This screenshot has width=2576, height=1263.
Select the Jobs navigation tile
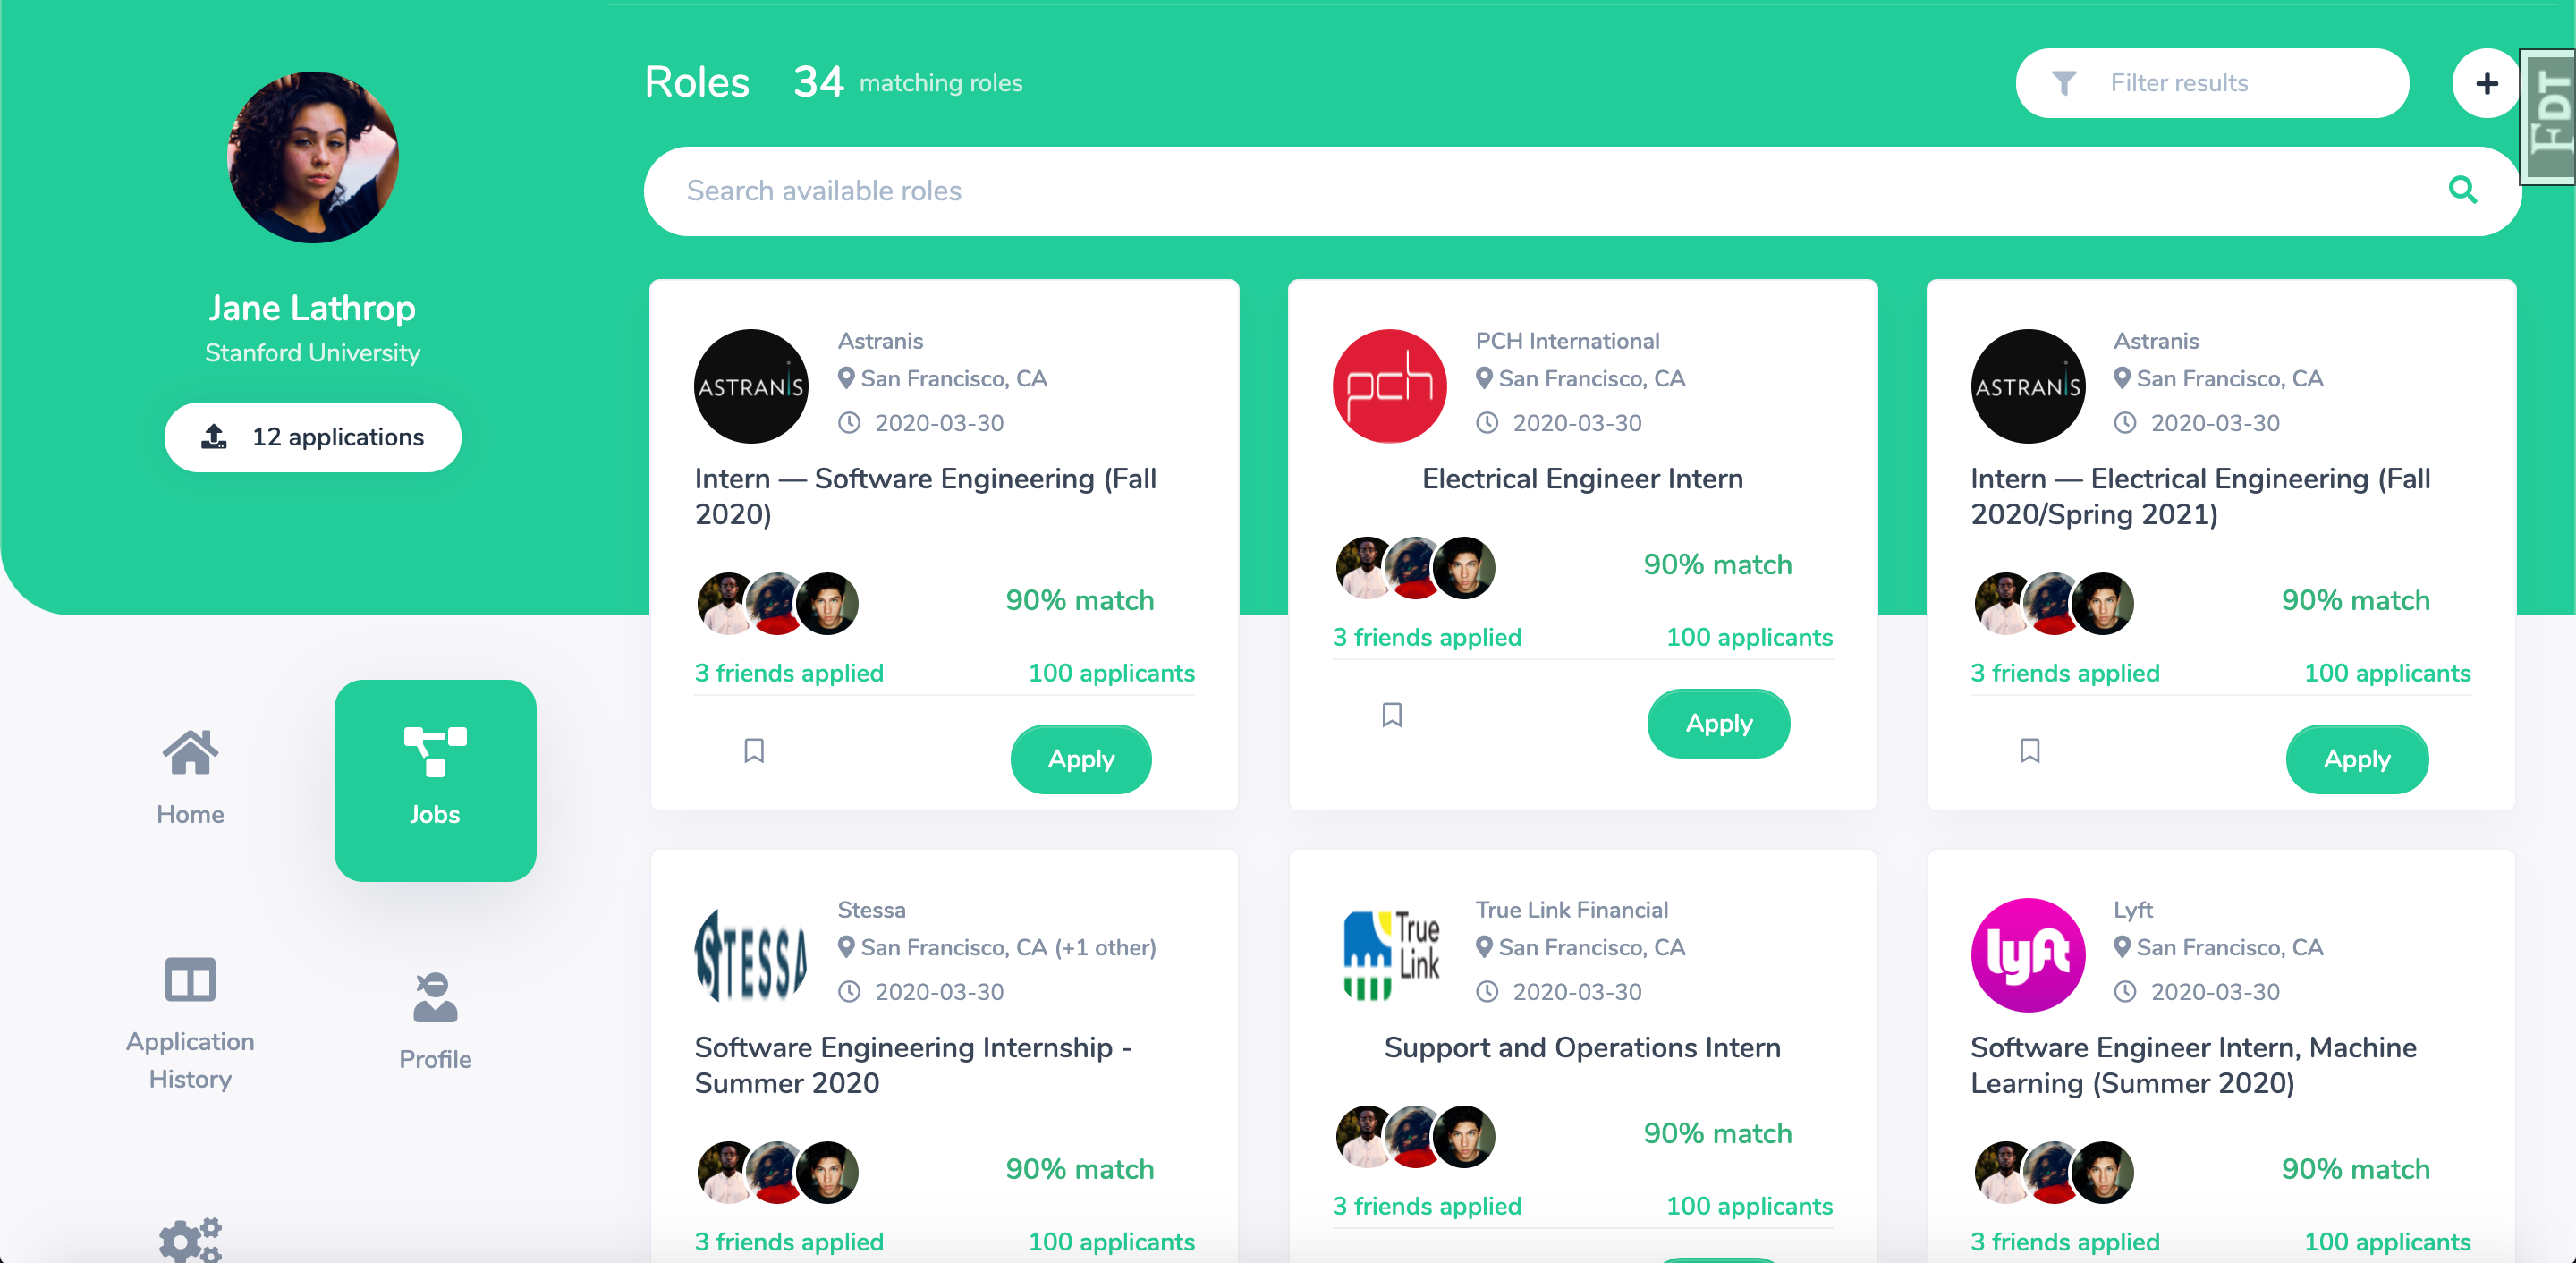point(435,780)
